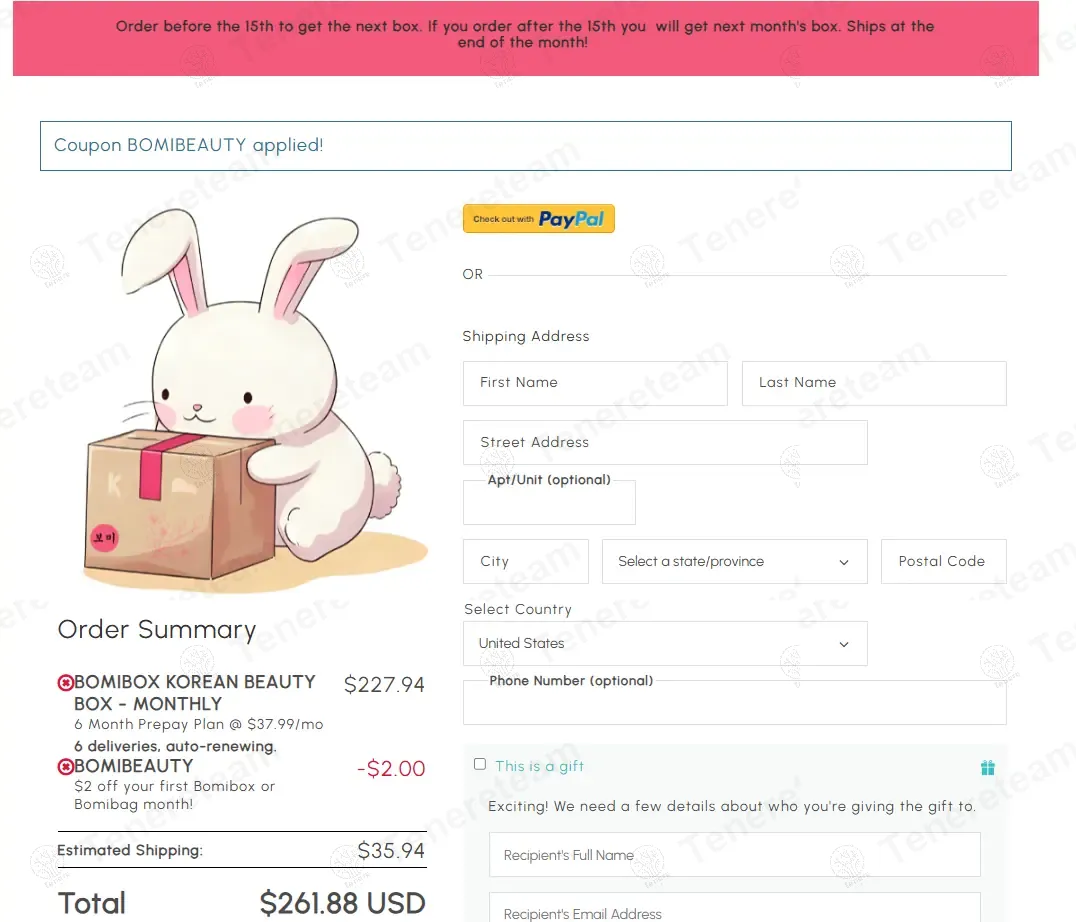1076x922 pixels.
Task: Click the First Name field
Action: [x=595, y=383]
